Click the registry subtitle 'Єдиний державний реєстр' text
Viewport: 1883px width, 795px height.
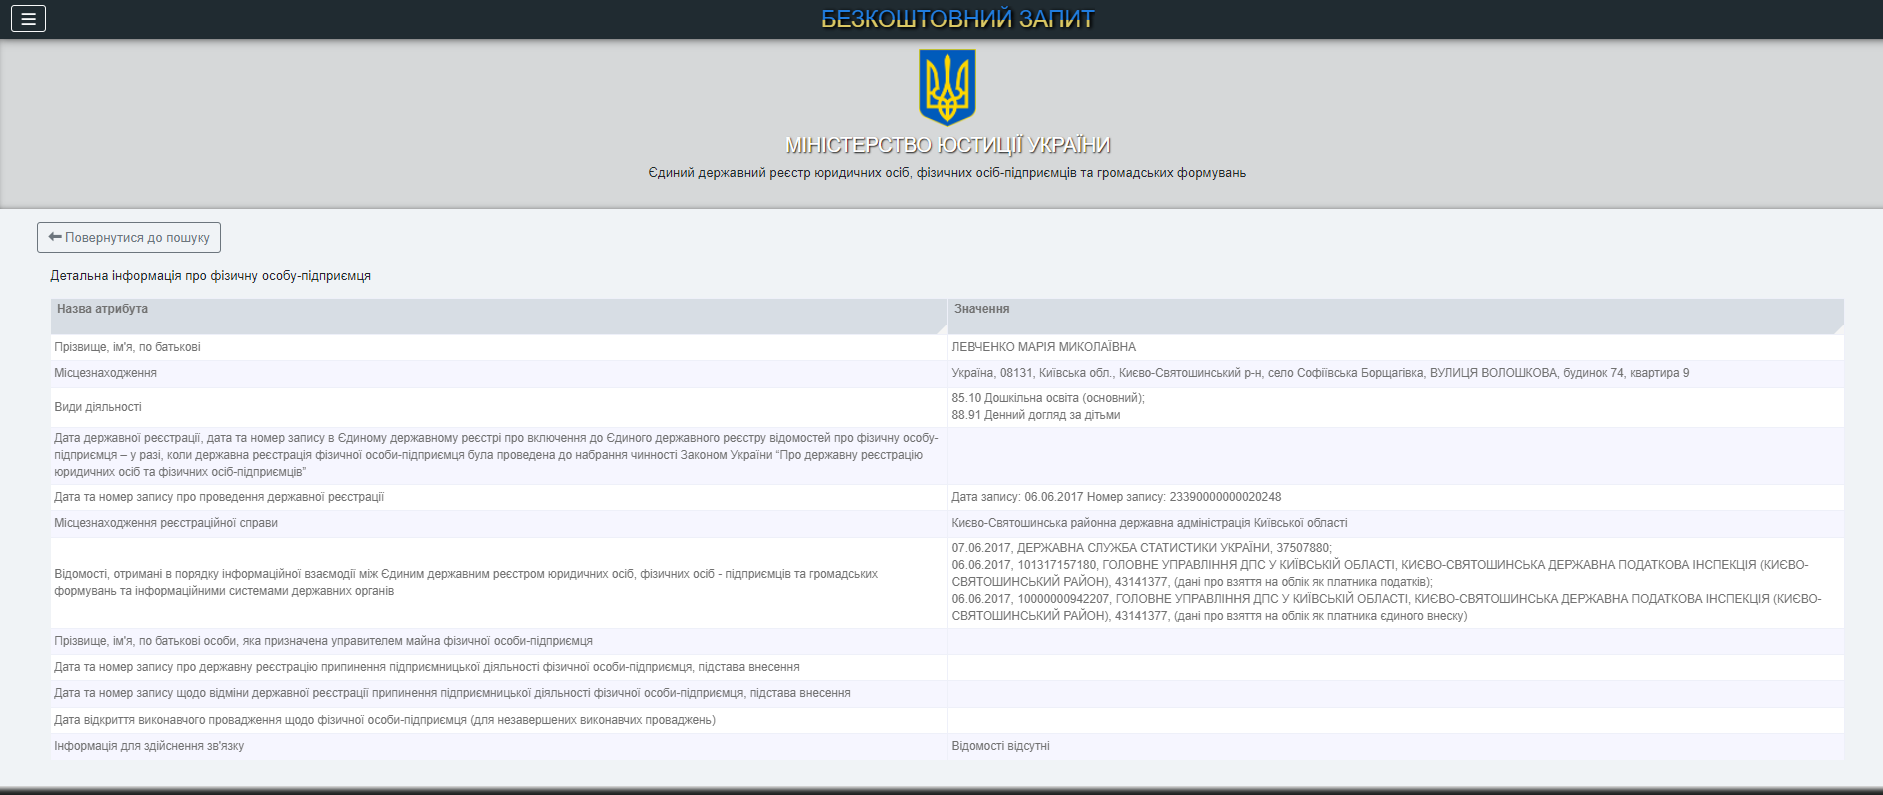click(946, 173)
